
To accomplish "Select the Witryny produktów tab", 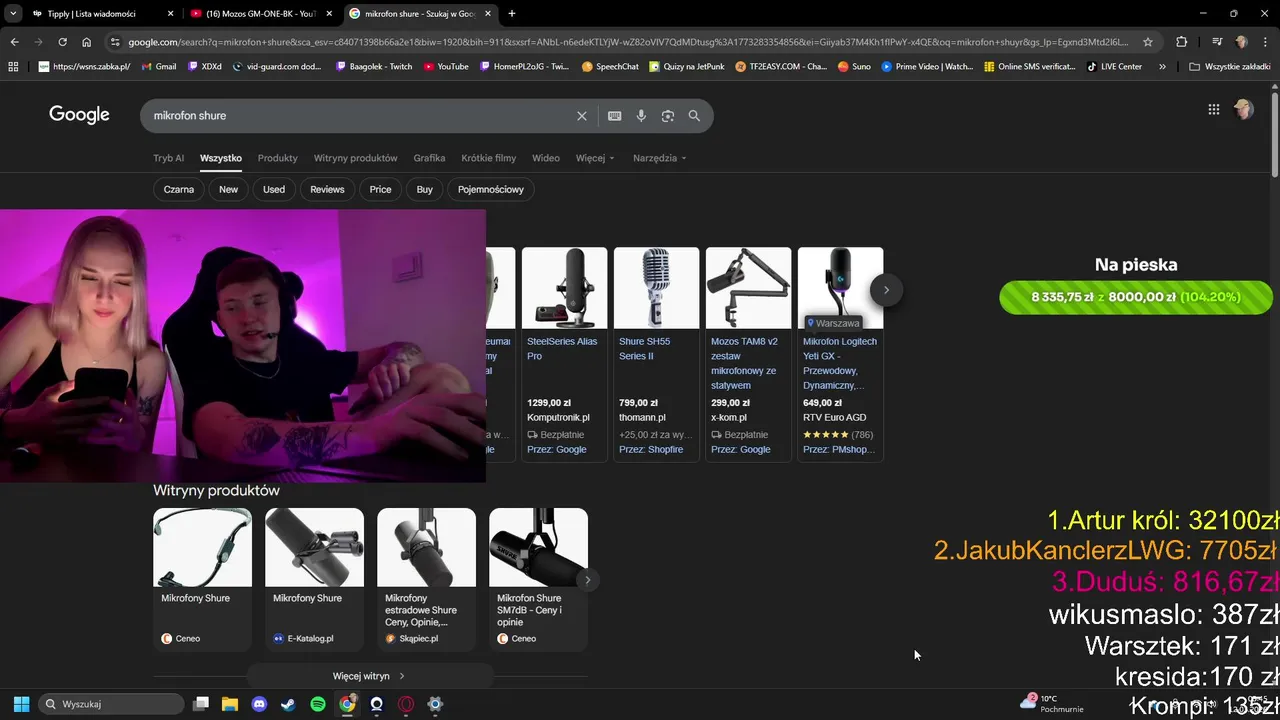I will coord(355,158).
